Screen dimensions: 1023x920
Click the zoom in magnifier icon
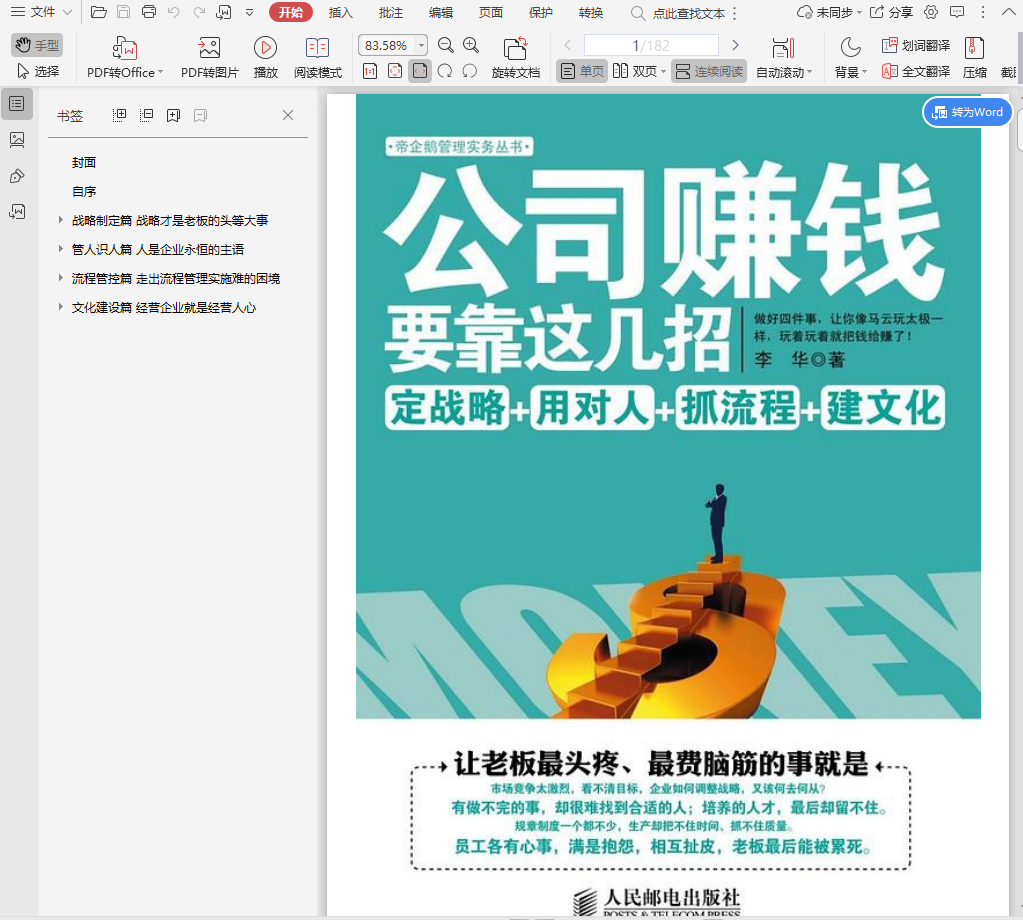click(471, 45)
